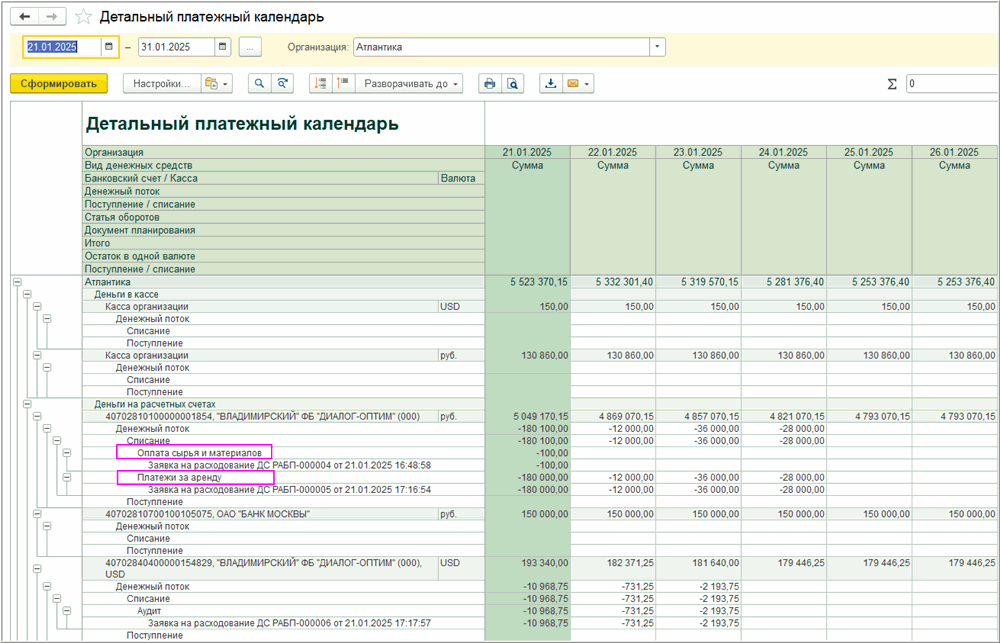Click the sum value input field
This screenshot has width=1000, height=643.
point(950,84)
